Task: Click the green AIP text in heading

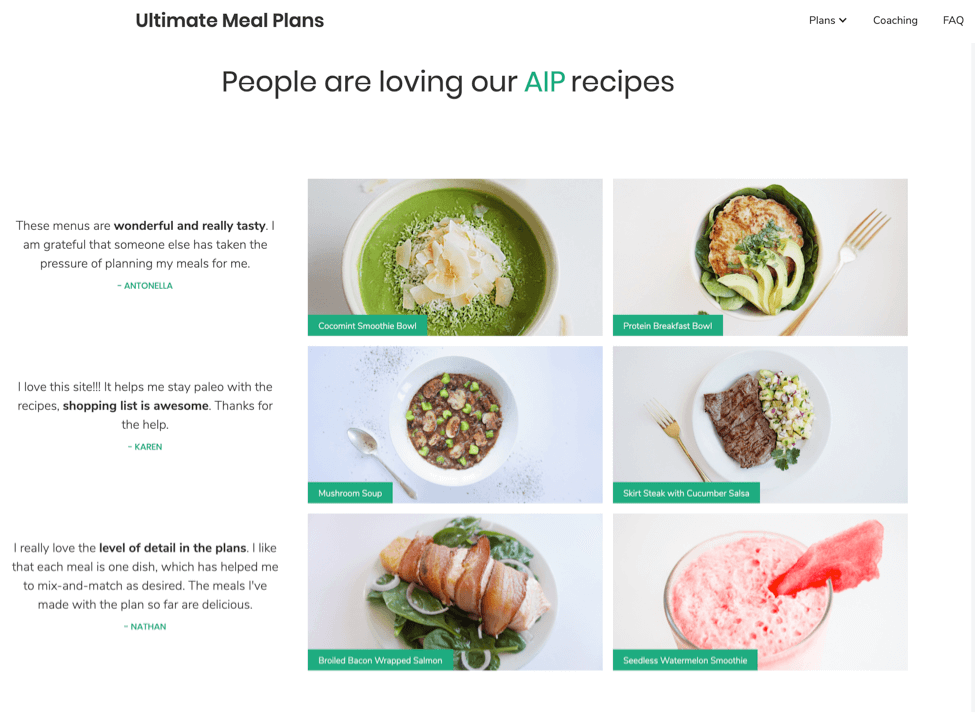Action: tap(544, 82)
